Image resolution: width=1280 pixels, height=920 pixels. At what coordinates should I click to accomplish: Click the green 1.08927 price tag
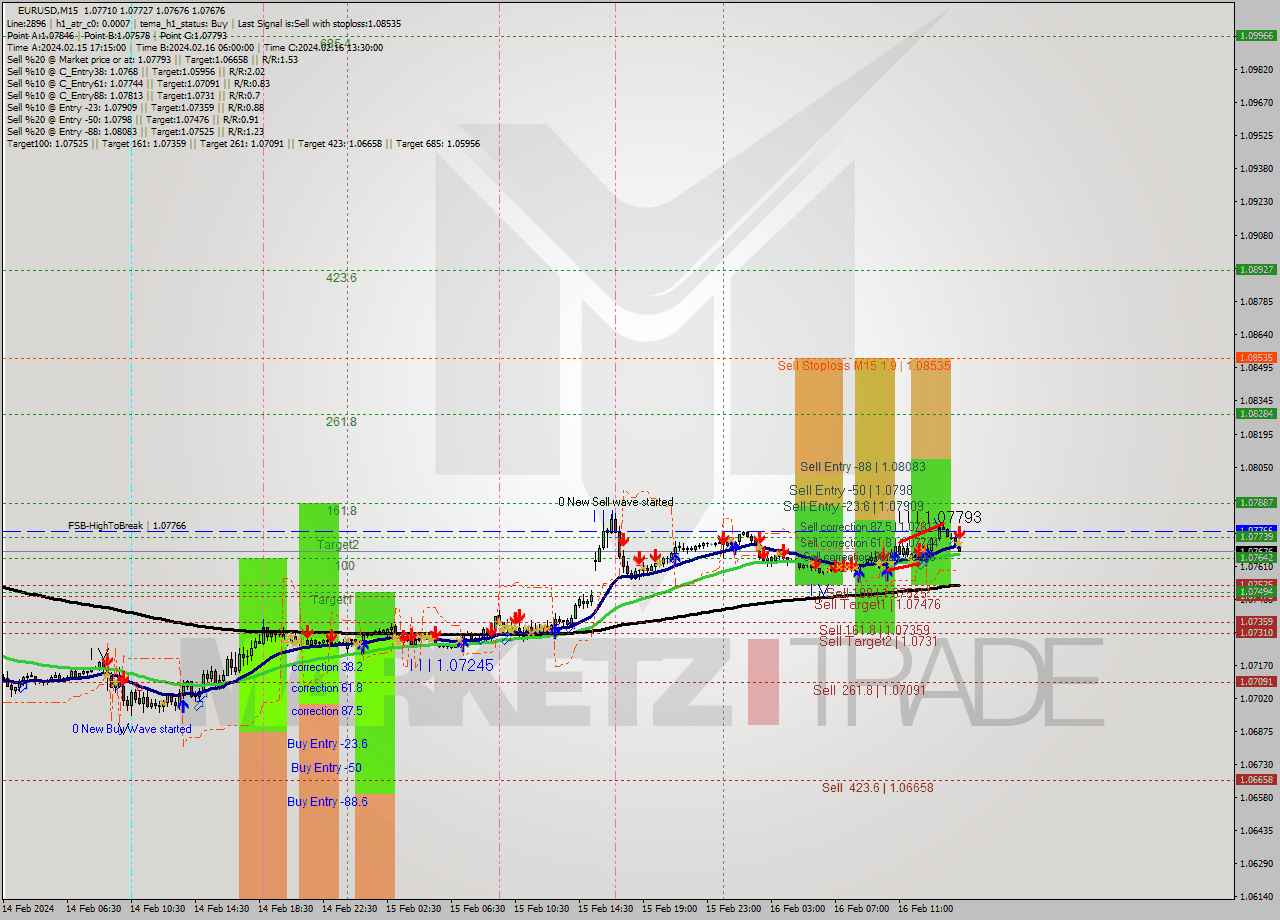pyautogui.click(x=1256, y=269)
